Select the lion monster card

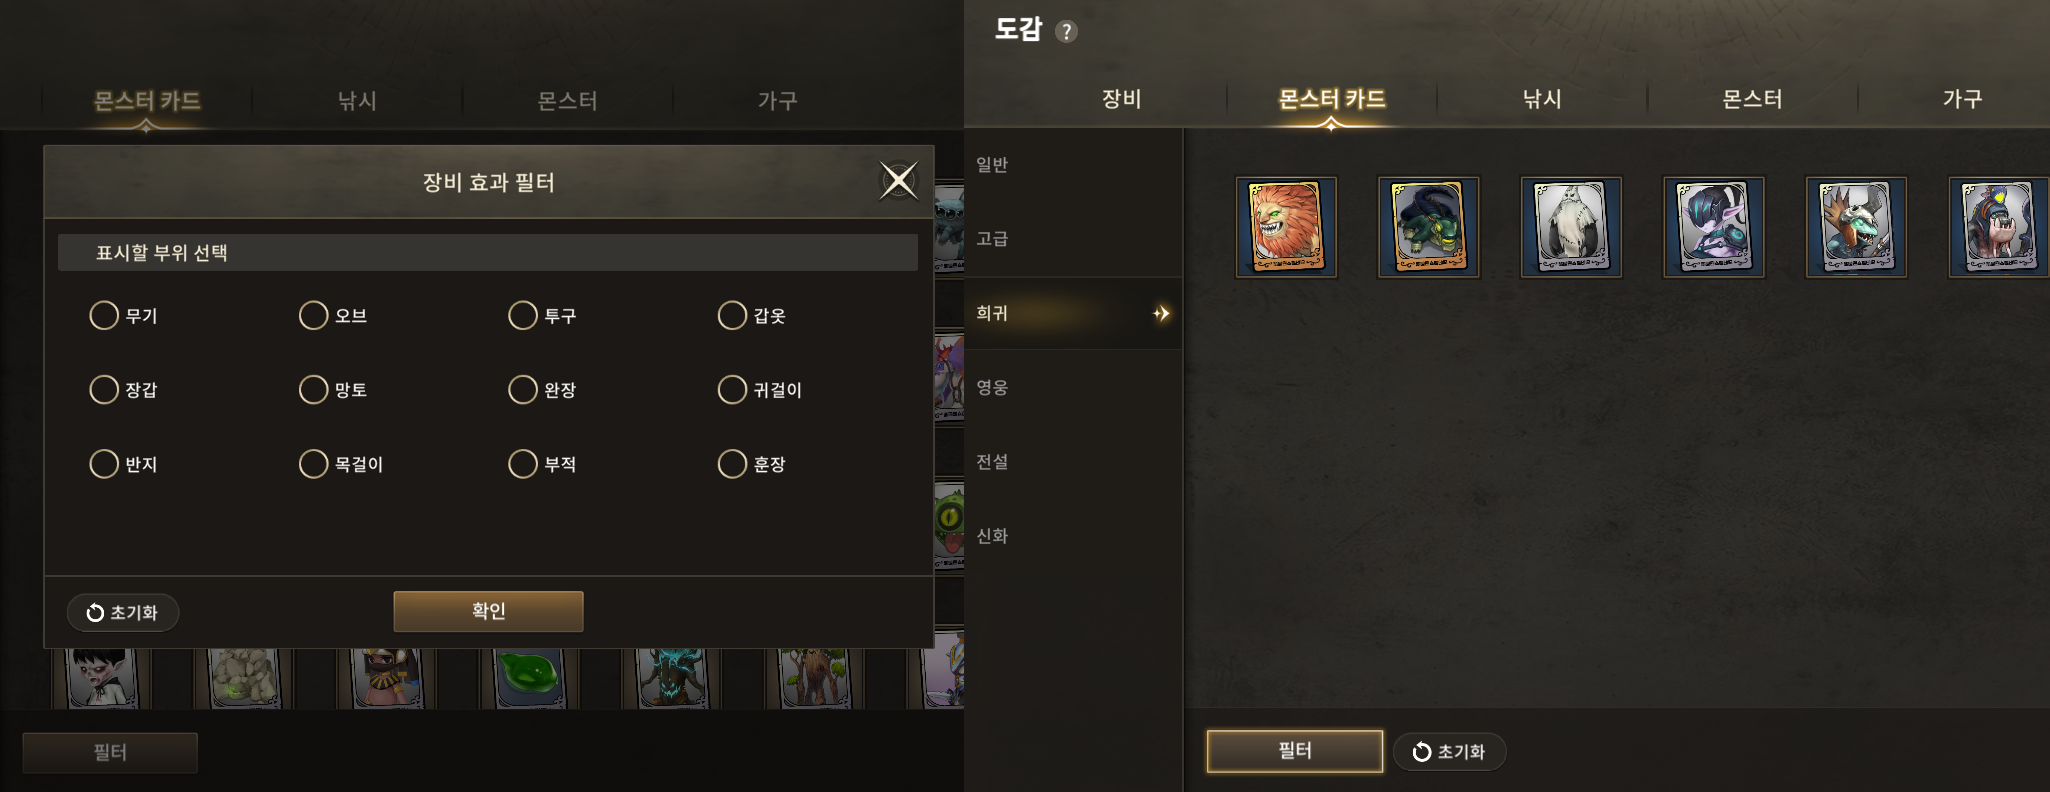[1286, 228]
